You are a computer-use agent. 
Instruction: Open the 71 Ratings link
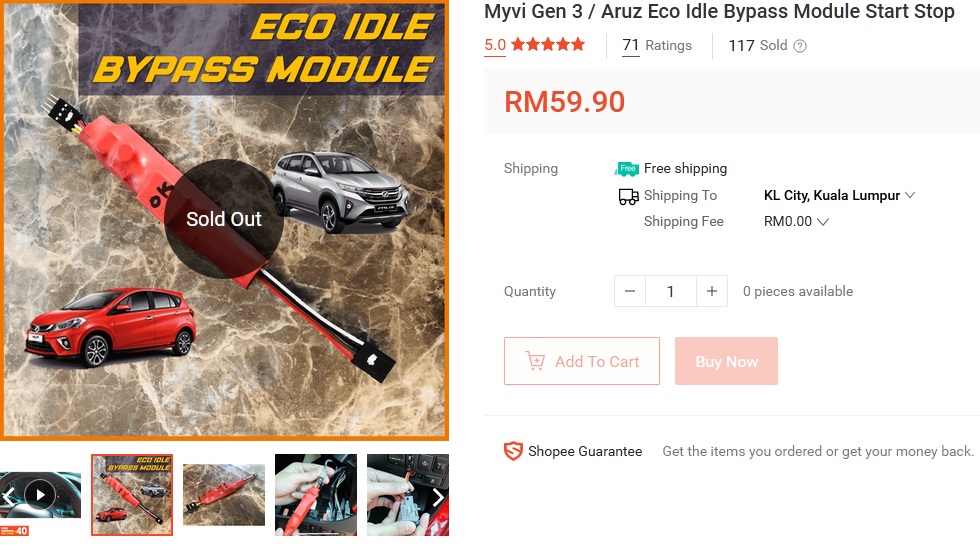657,46
